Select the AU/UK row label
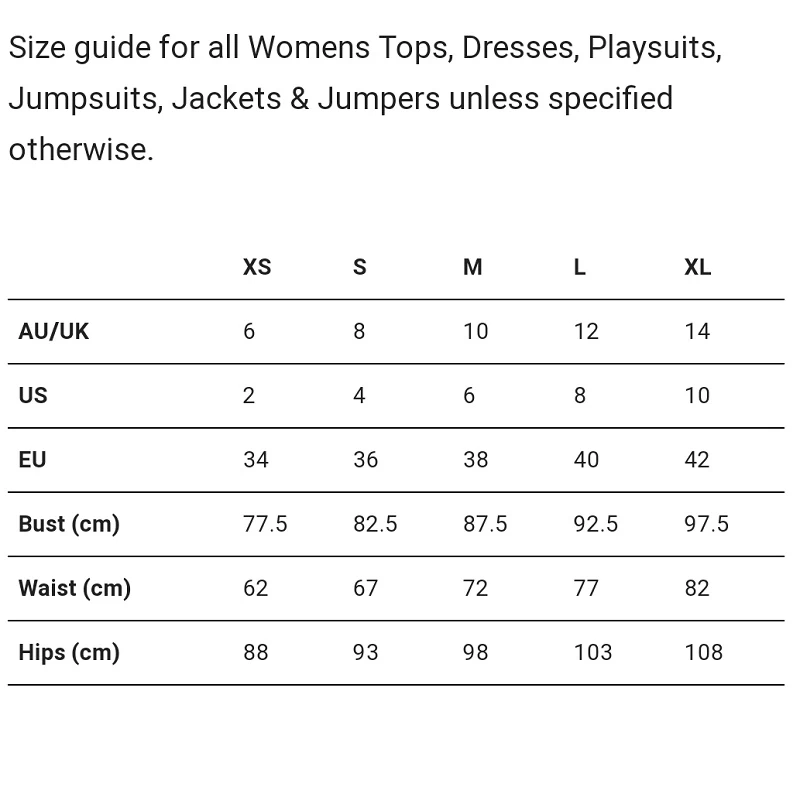Viewport: 800px width, 787px height. 54,331
